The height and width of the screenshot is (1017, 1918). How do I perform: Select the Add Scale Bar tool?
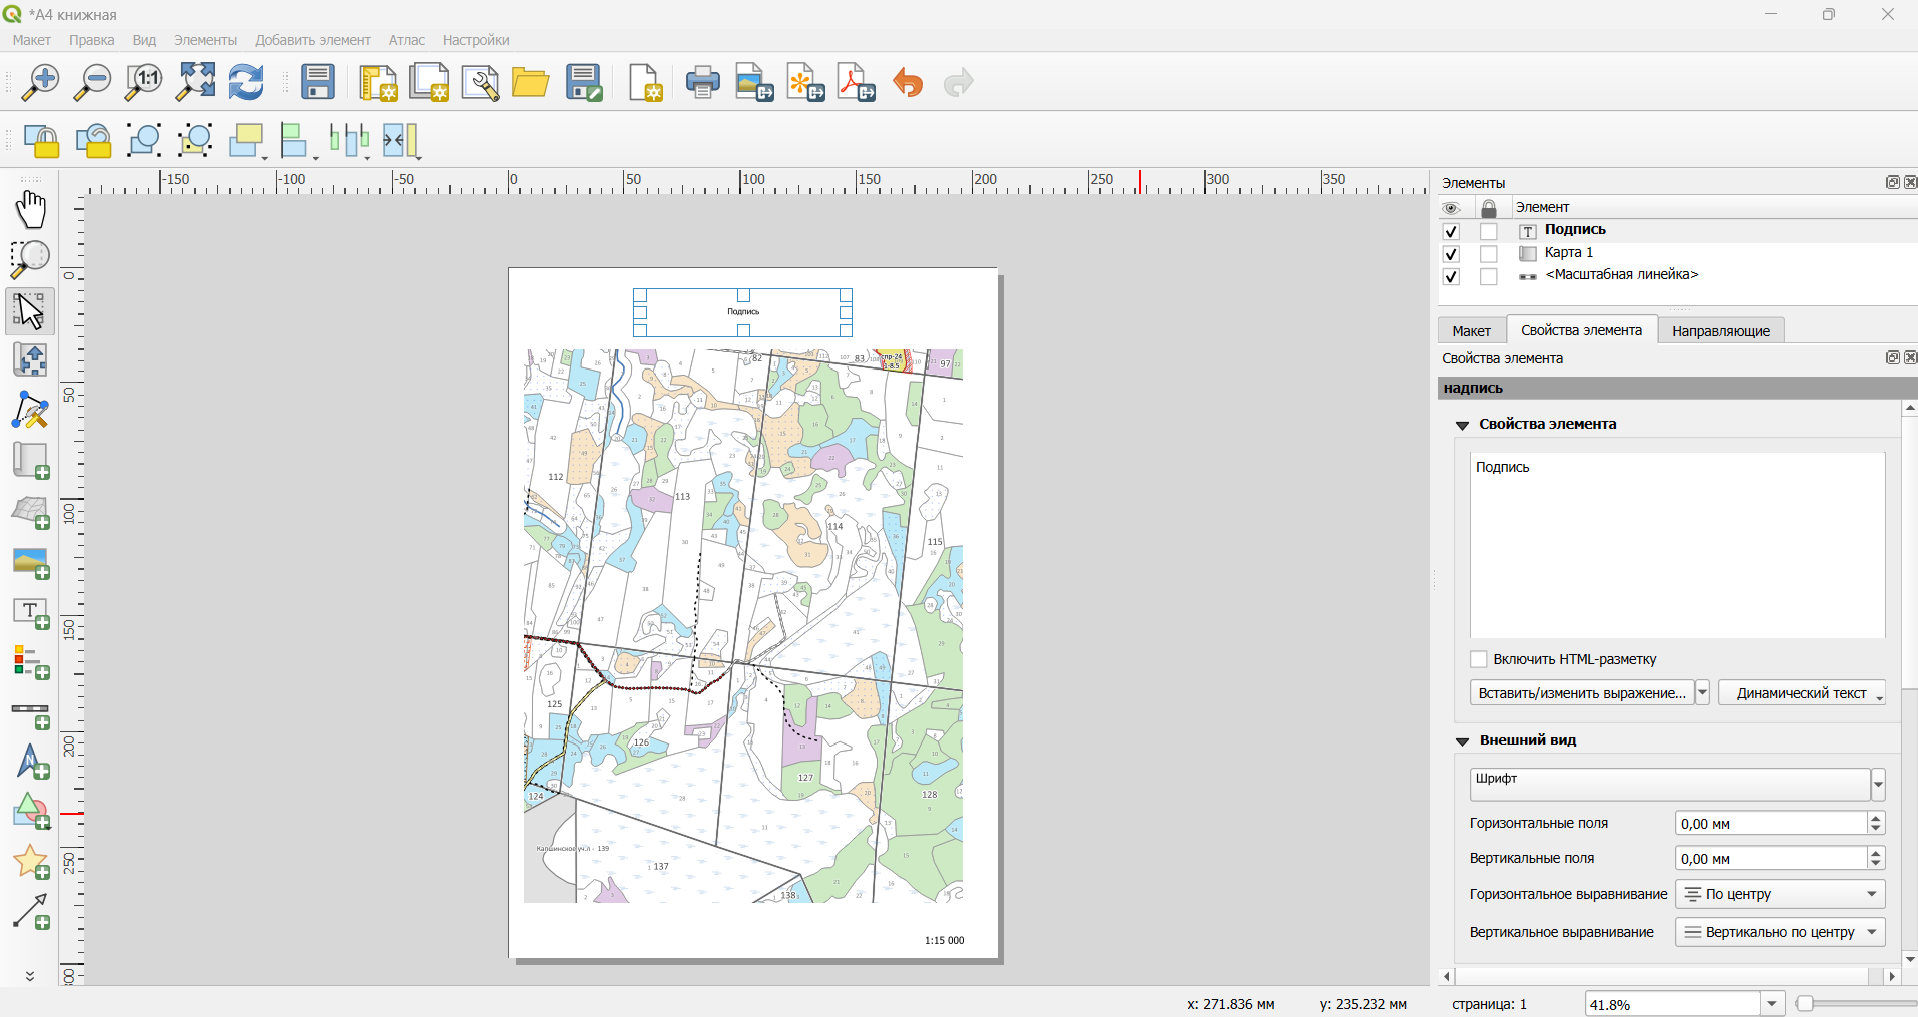point(31,714)
